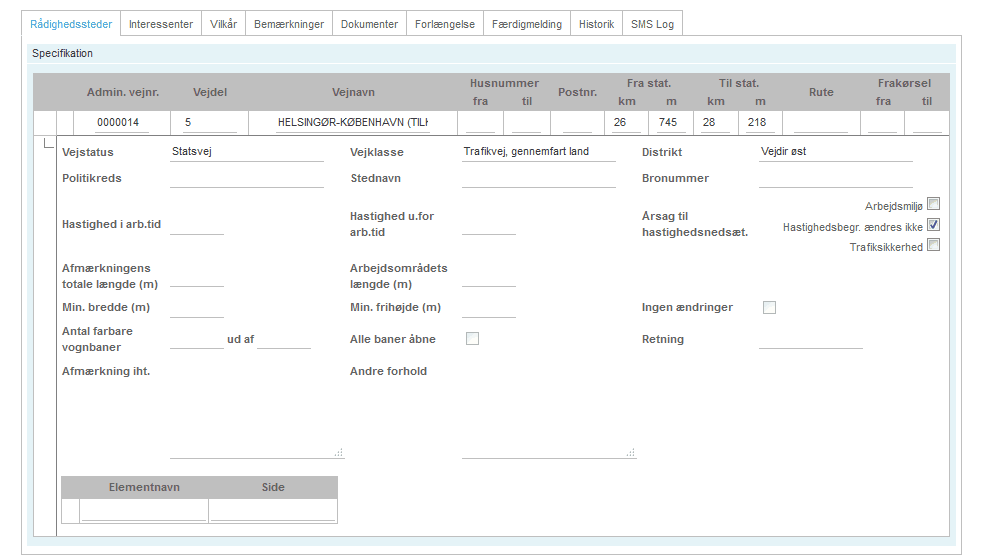
Task: Uncheck Hastighedsbegr. ændres ikke checkbox
Action: 933,226
